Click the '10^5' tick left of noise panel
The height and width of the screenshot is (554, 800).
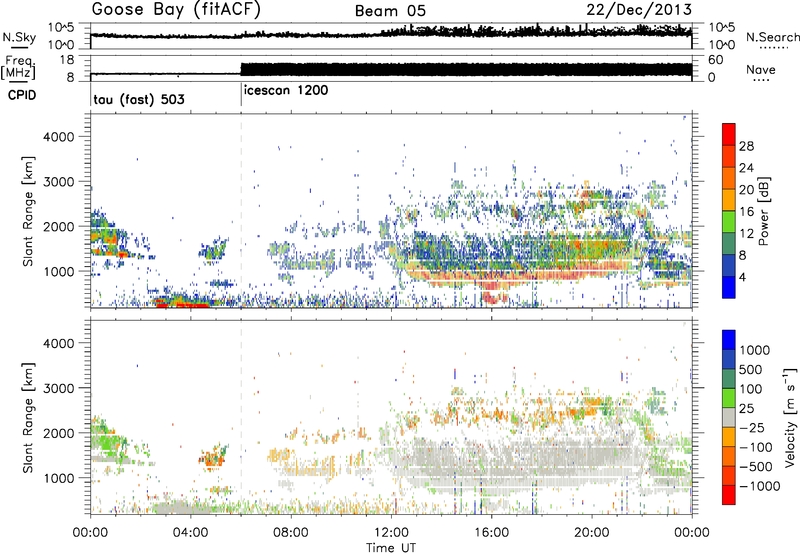click(61, 28)
